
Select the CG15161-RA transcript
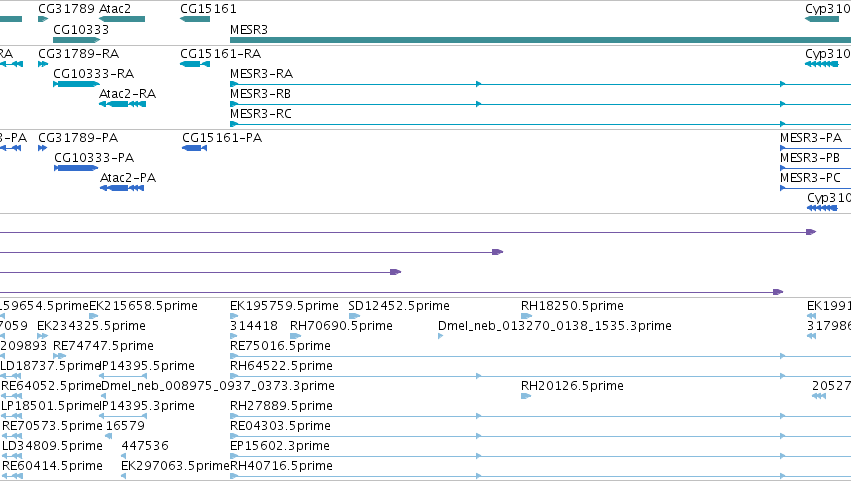coord(195,65)
